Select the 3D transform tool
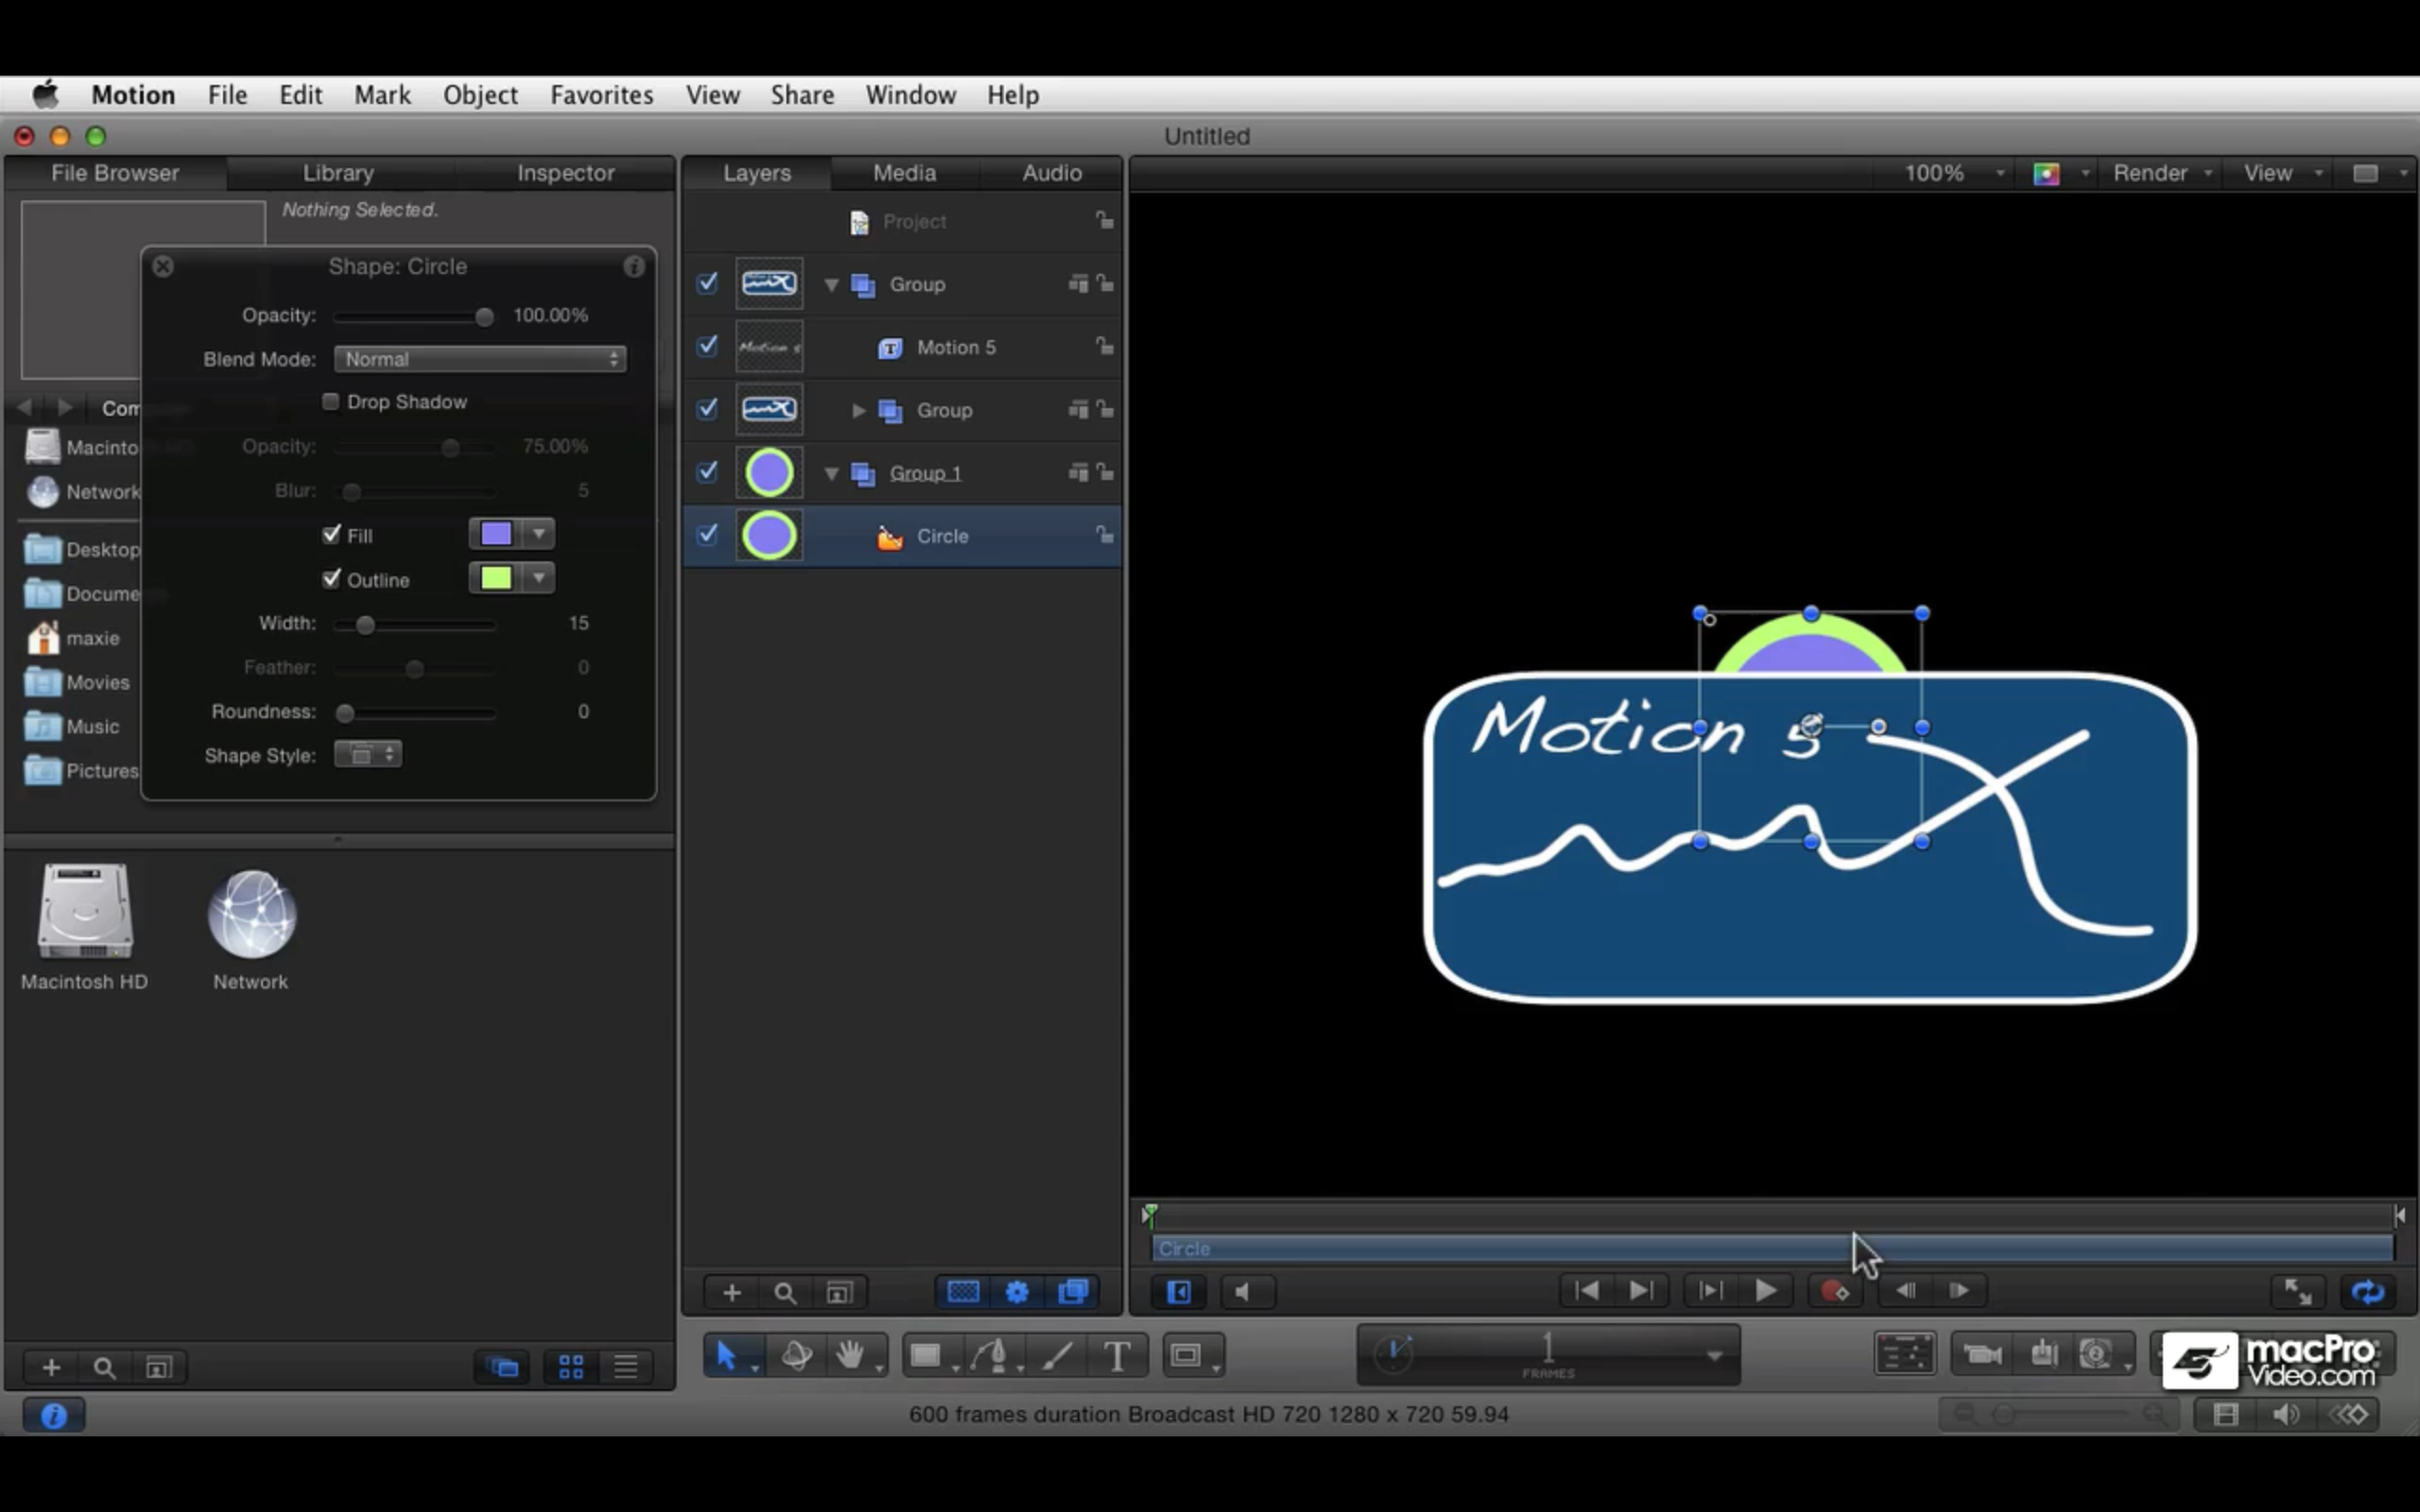 coord(797,1355)
